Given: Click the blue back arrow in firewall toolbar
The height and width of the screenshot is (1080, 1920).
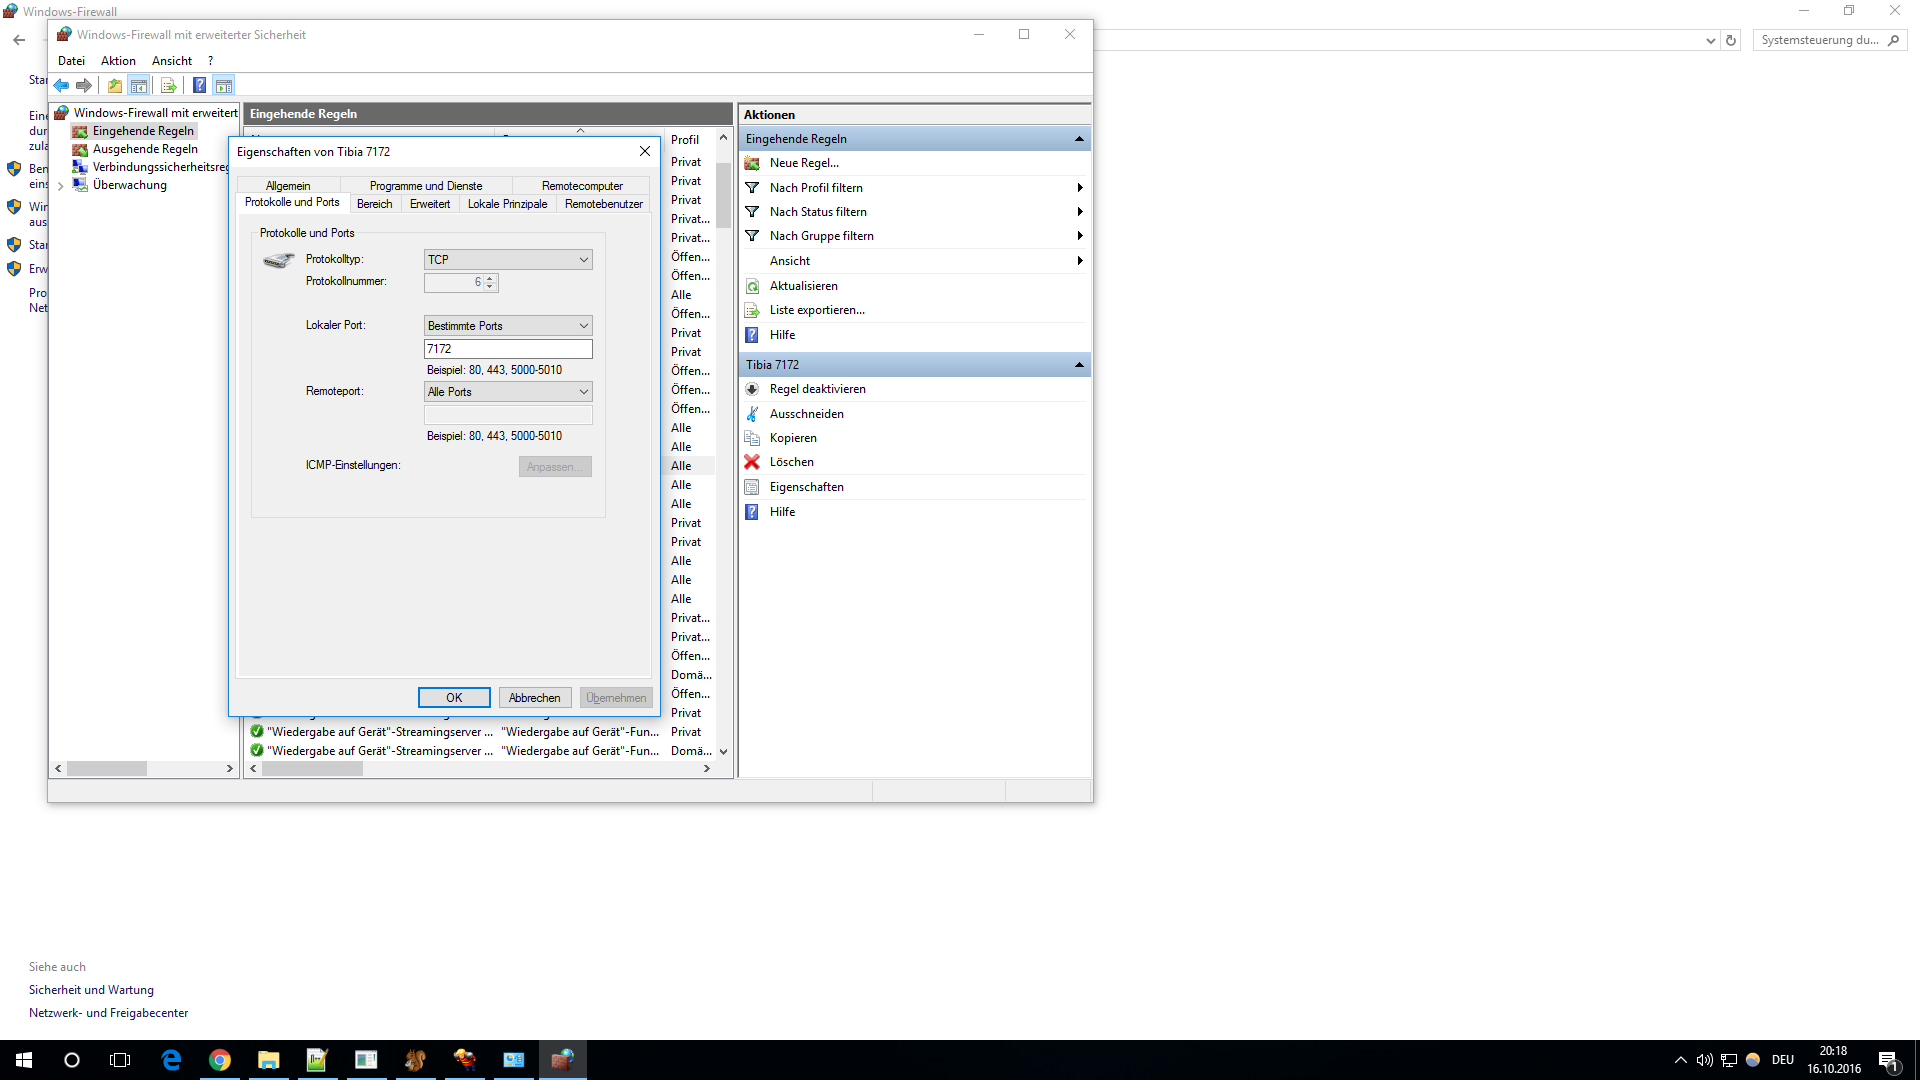Looking at the screenshot, I should [x=61, y=86].
